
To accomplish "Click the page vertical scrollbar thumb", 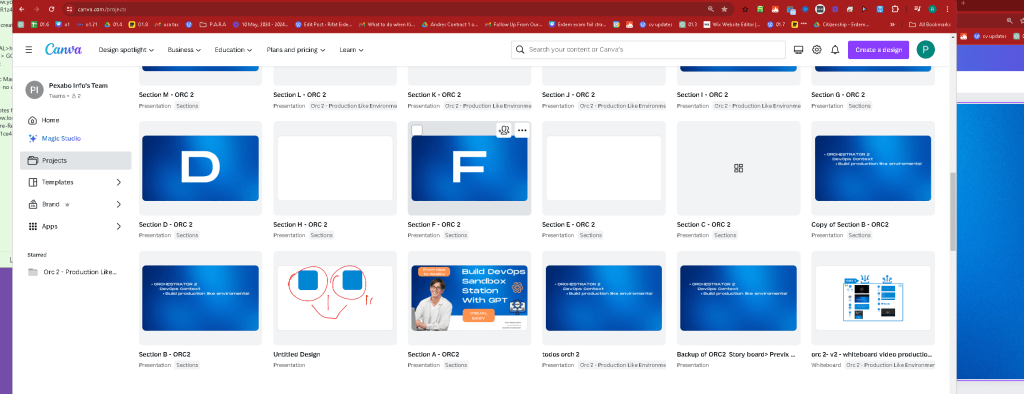I will tap(953, 212).
